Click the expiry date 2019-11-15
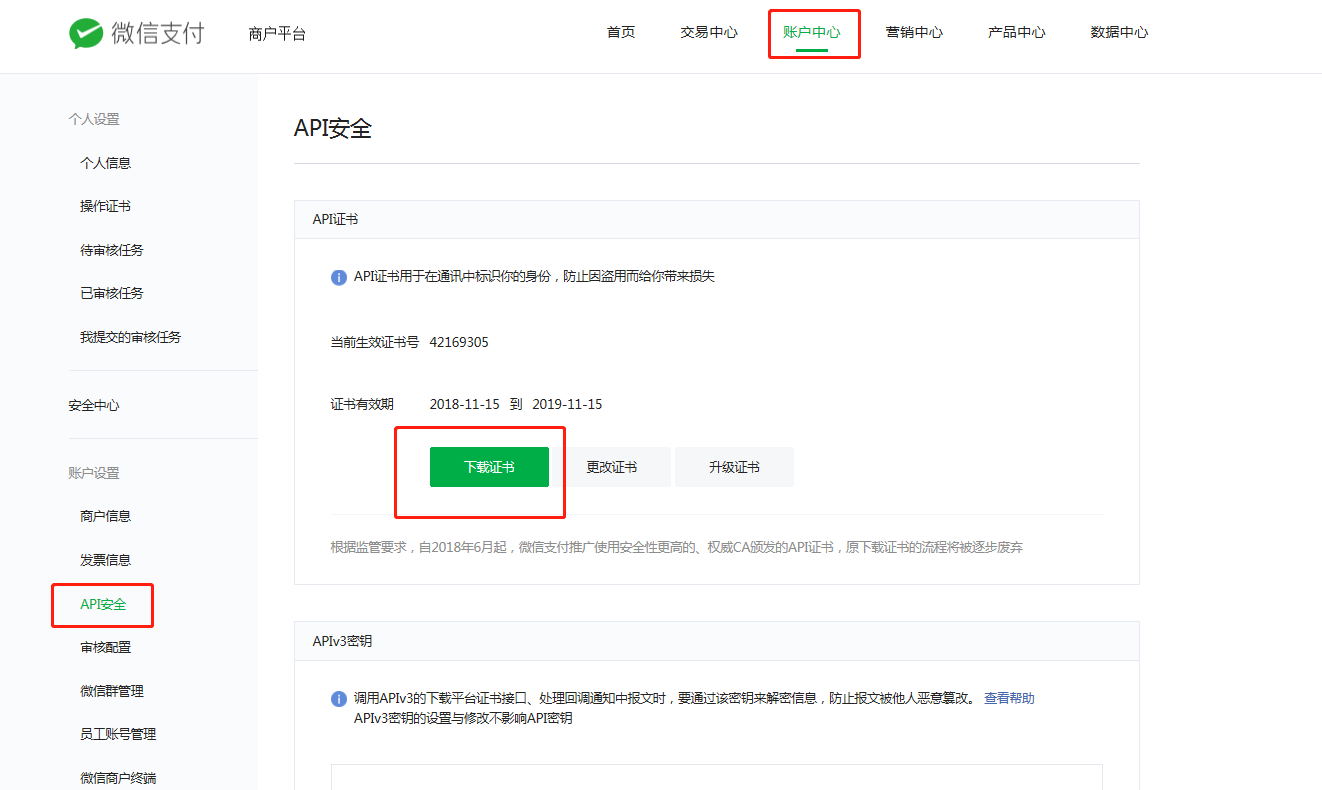Viewport: 1322px width, 790px height. [567, 404]
